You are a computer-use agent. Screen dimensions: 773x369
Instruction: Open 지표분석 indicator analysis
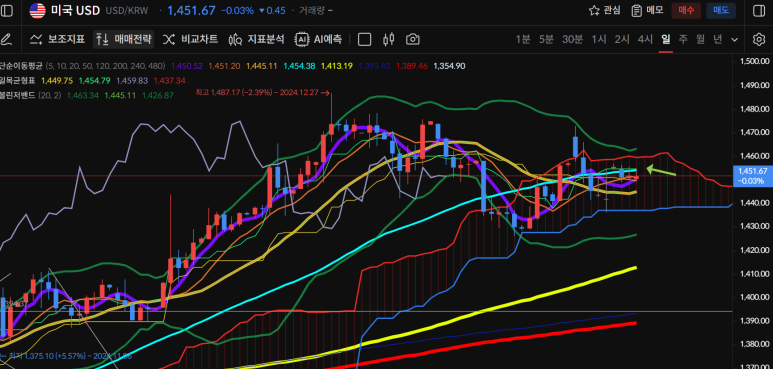pyautogui.click(x=256, y=39)
